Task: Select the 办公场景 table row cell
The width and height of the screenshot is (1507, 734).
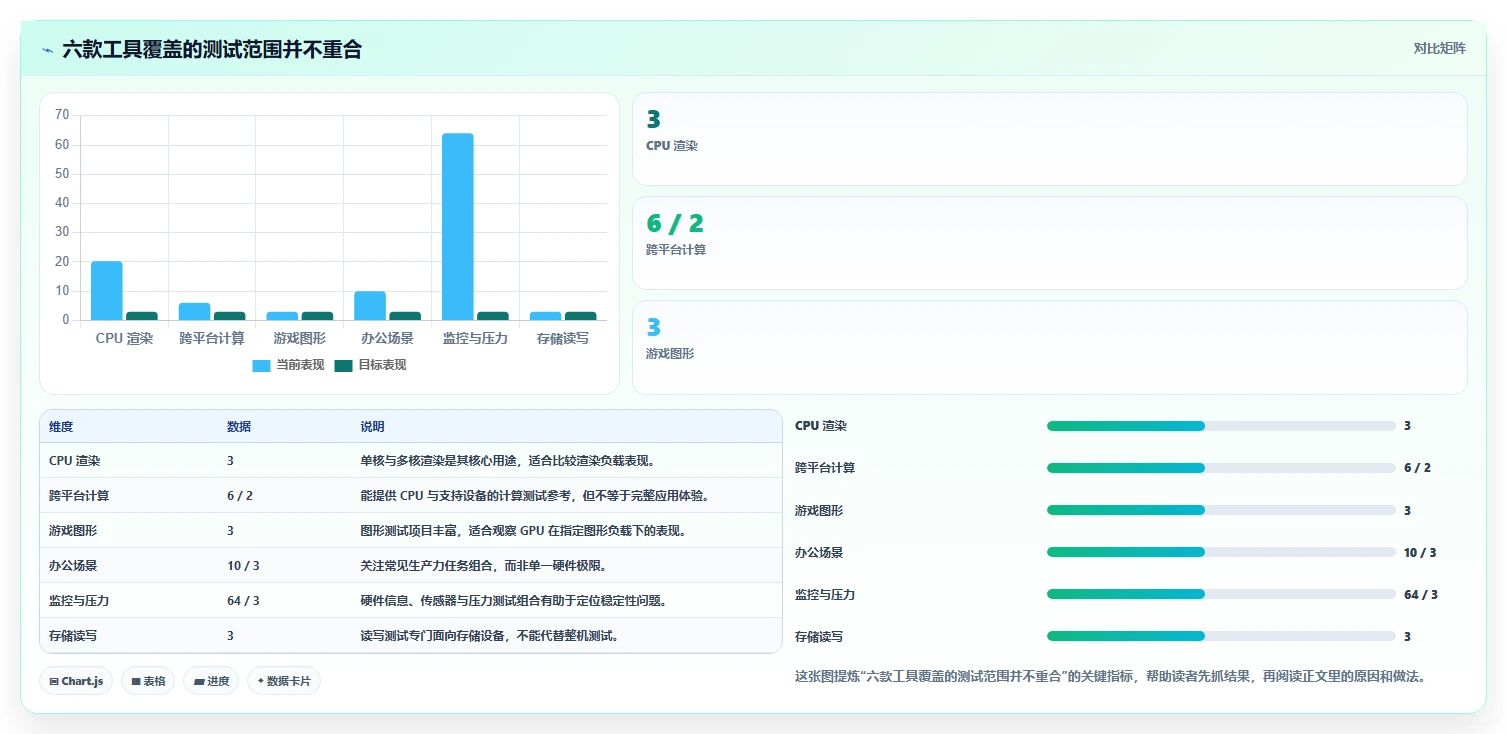Action: point(73,566)
